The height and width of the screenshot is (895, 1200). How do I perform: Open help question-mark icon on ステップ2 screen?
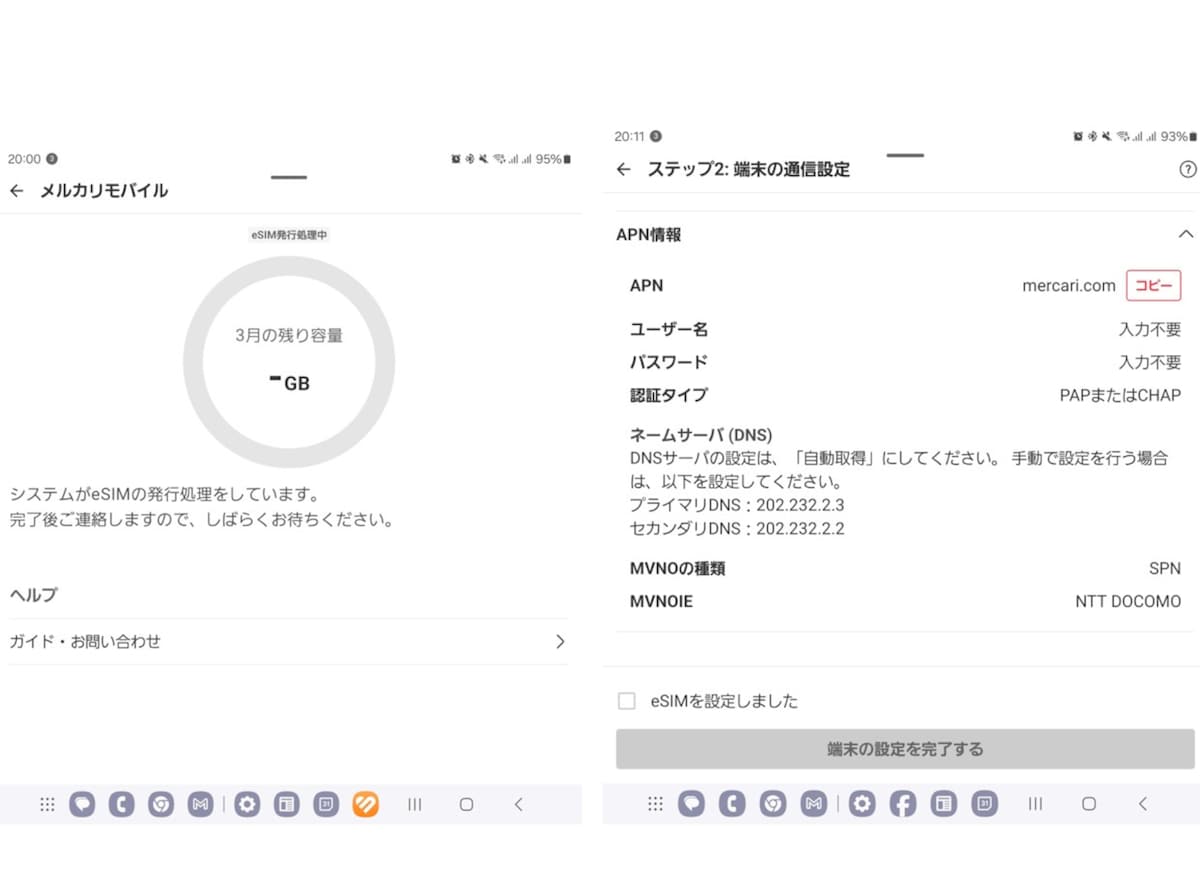click(x=1188, y=170)
